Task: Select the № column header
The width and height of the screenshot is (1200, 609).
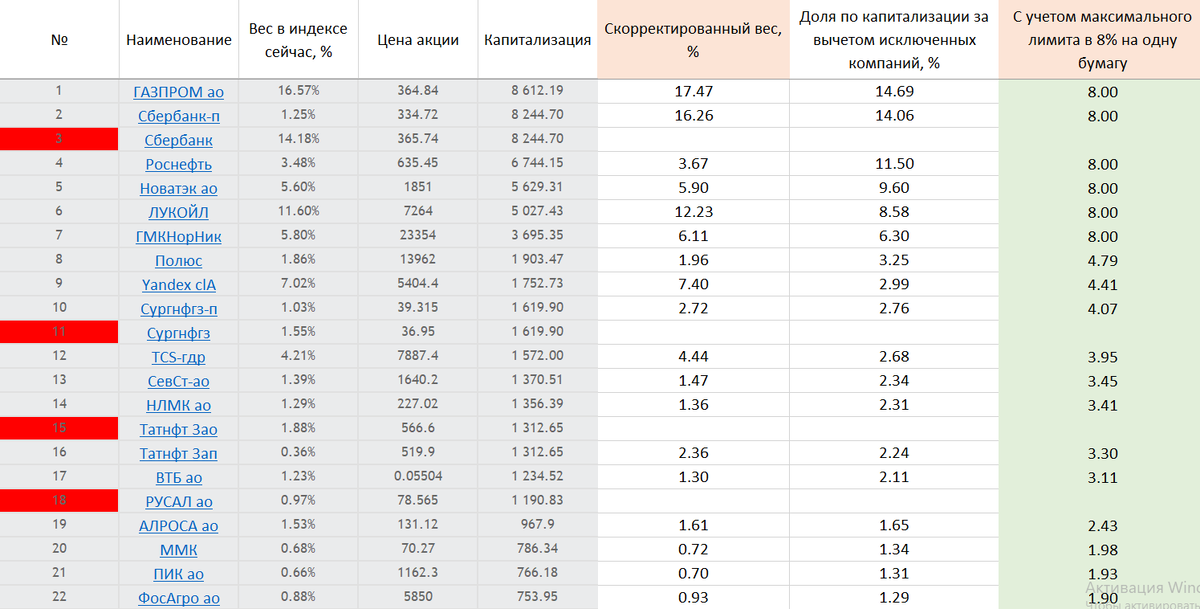Action: click(59, 40)
